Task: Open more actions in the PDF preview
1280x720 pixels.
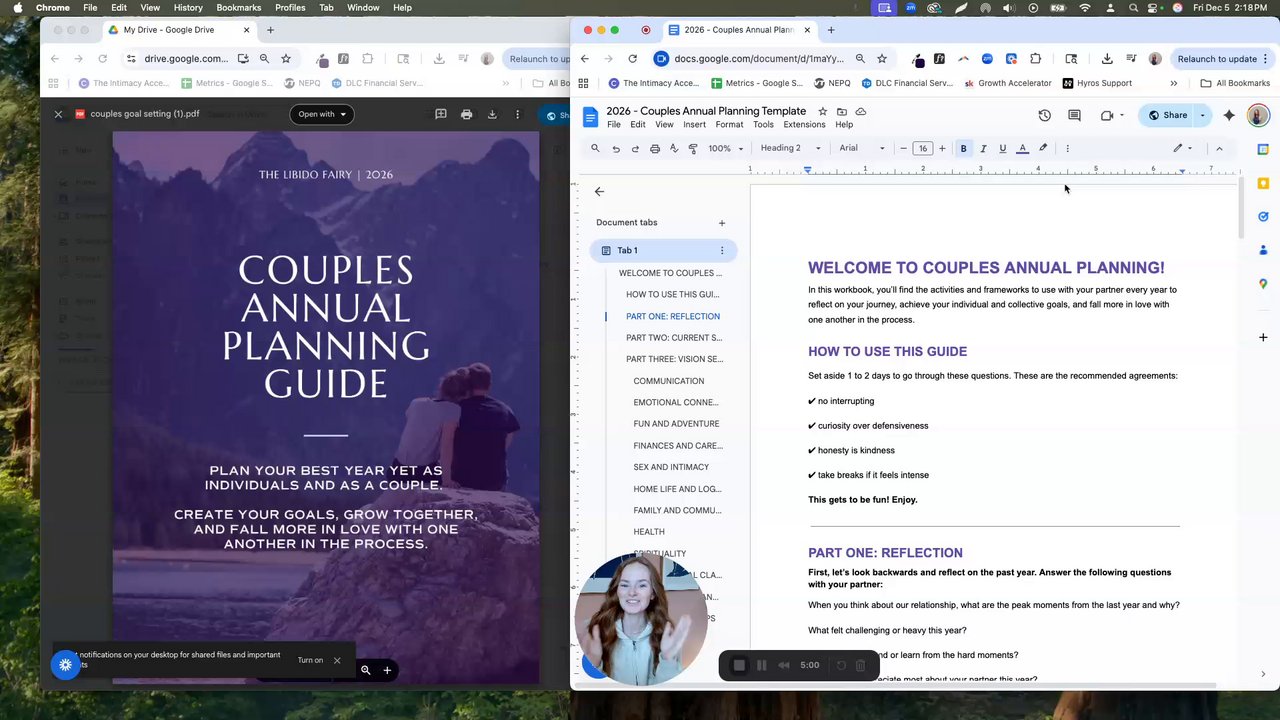Action: (517, 114)
